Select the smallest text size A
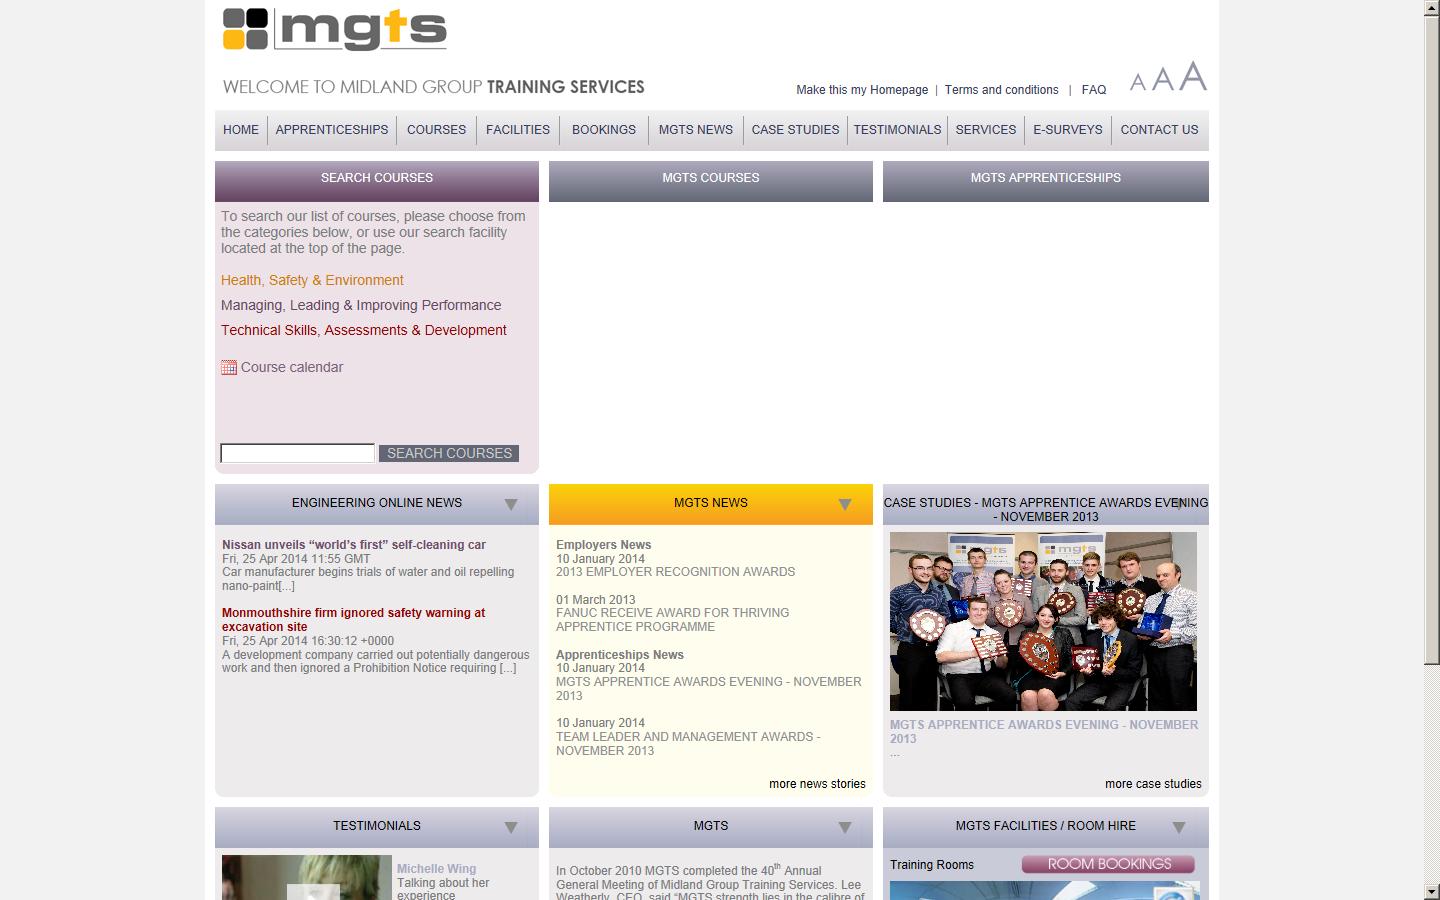The image size is (1440, 900). 1138,83
